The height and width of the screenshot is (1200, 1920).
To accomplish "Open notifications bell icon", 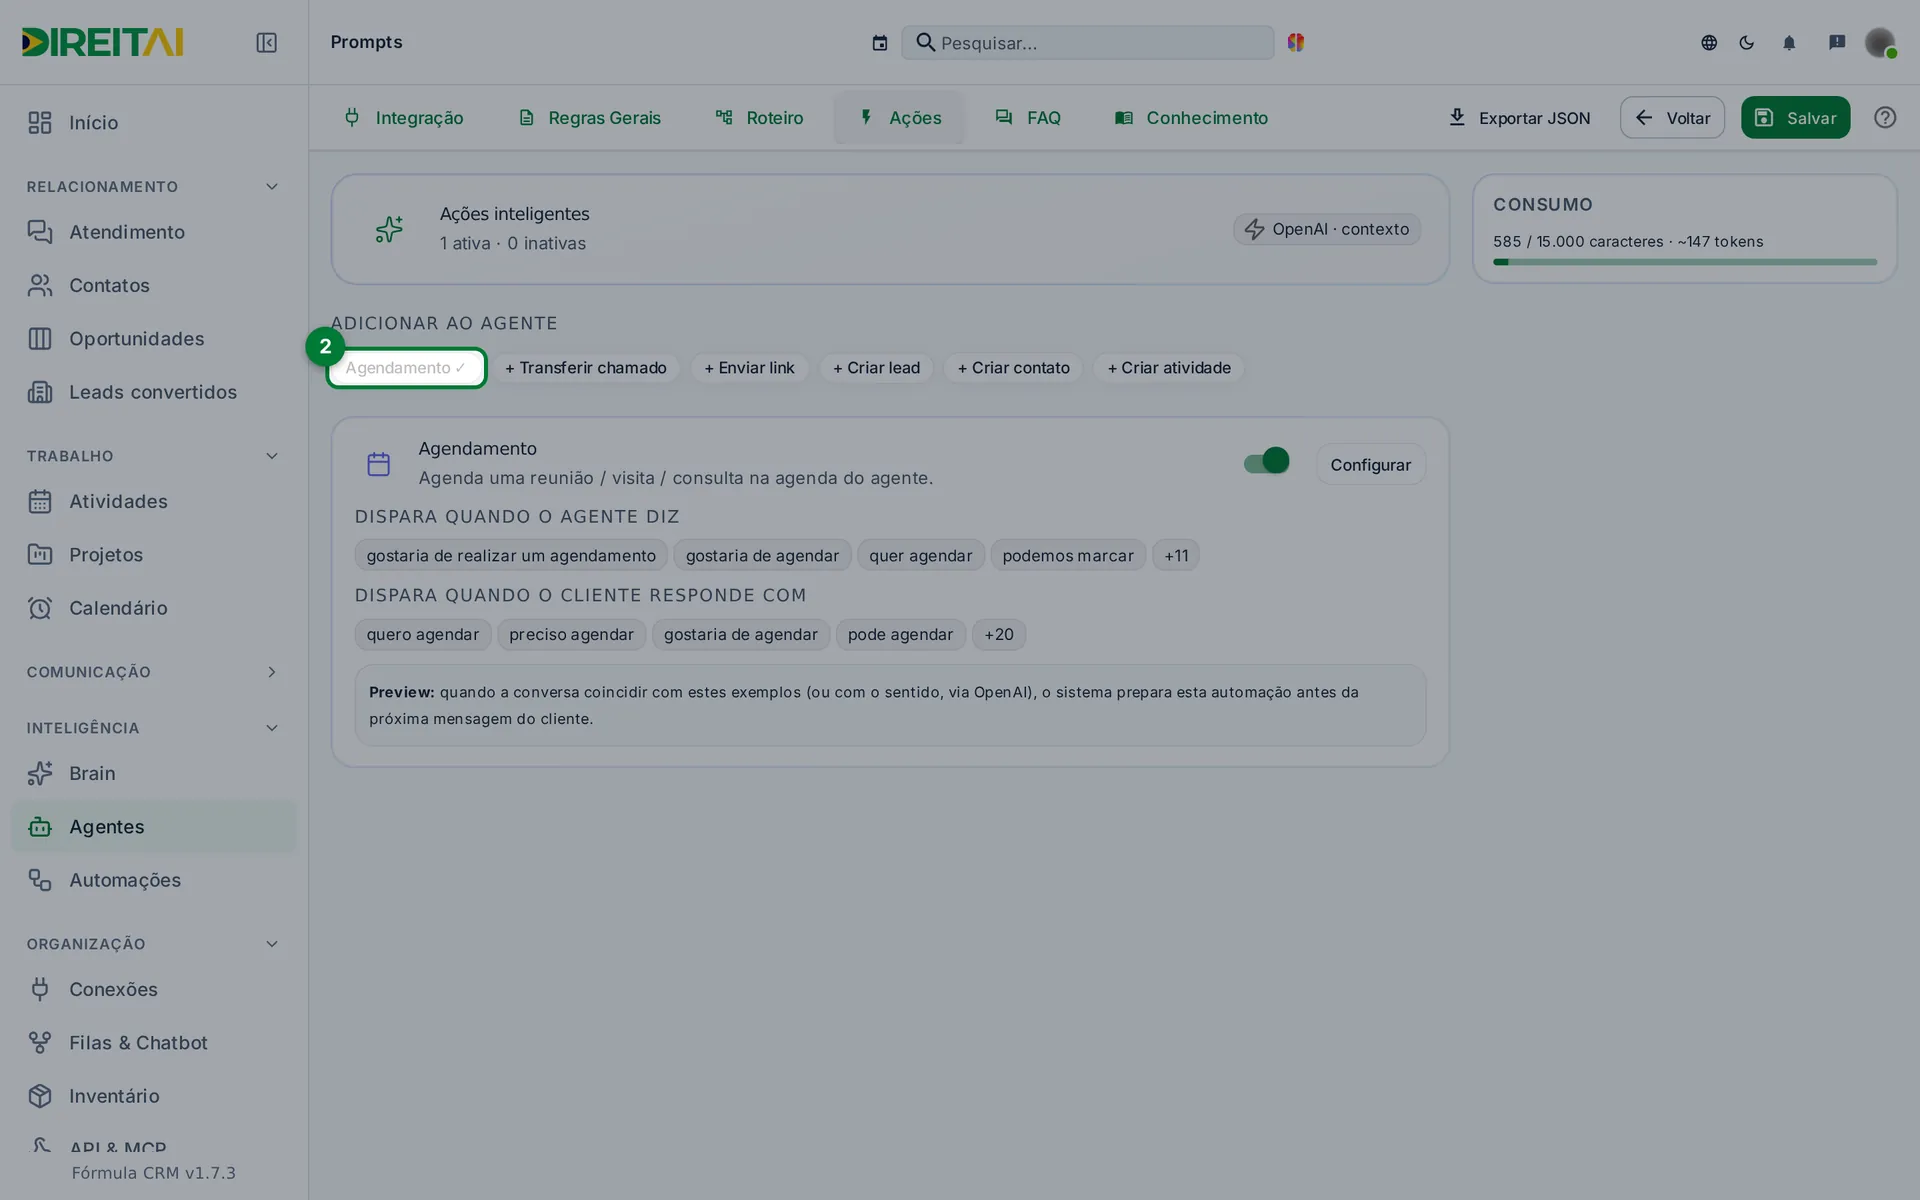I will click(x=1789, y=42).
